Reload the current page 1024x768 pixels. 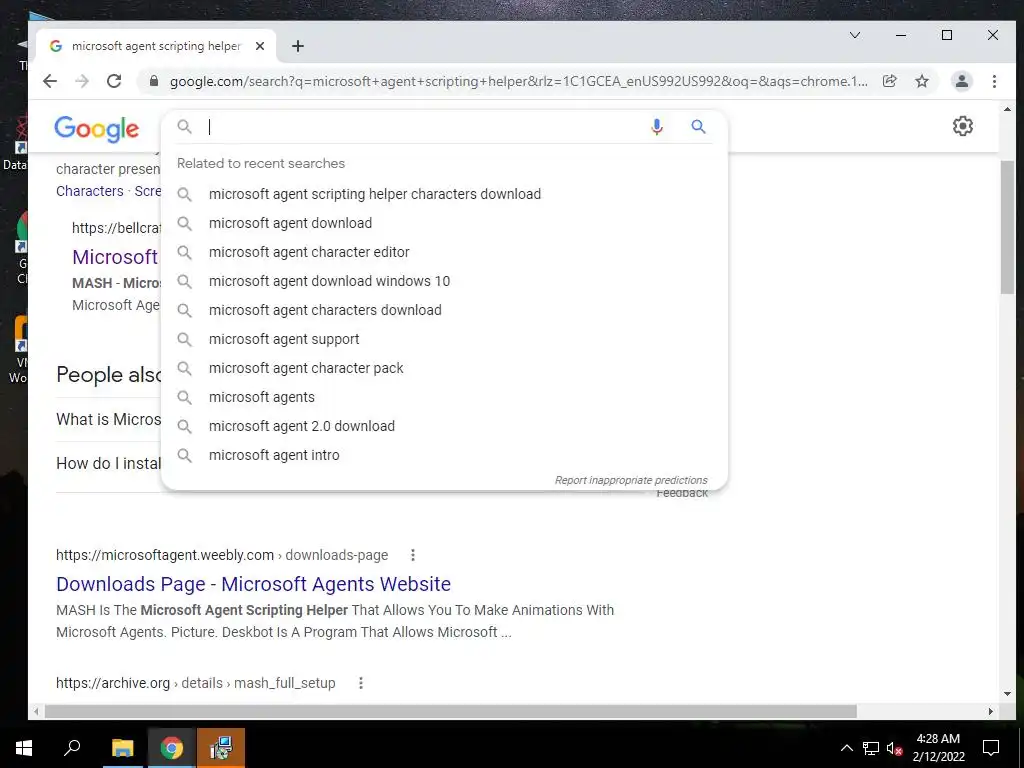(114, 81)
